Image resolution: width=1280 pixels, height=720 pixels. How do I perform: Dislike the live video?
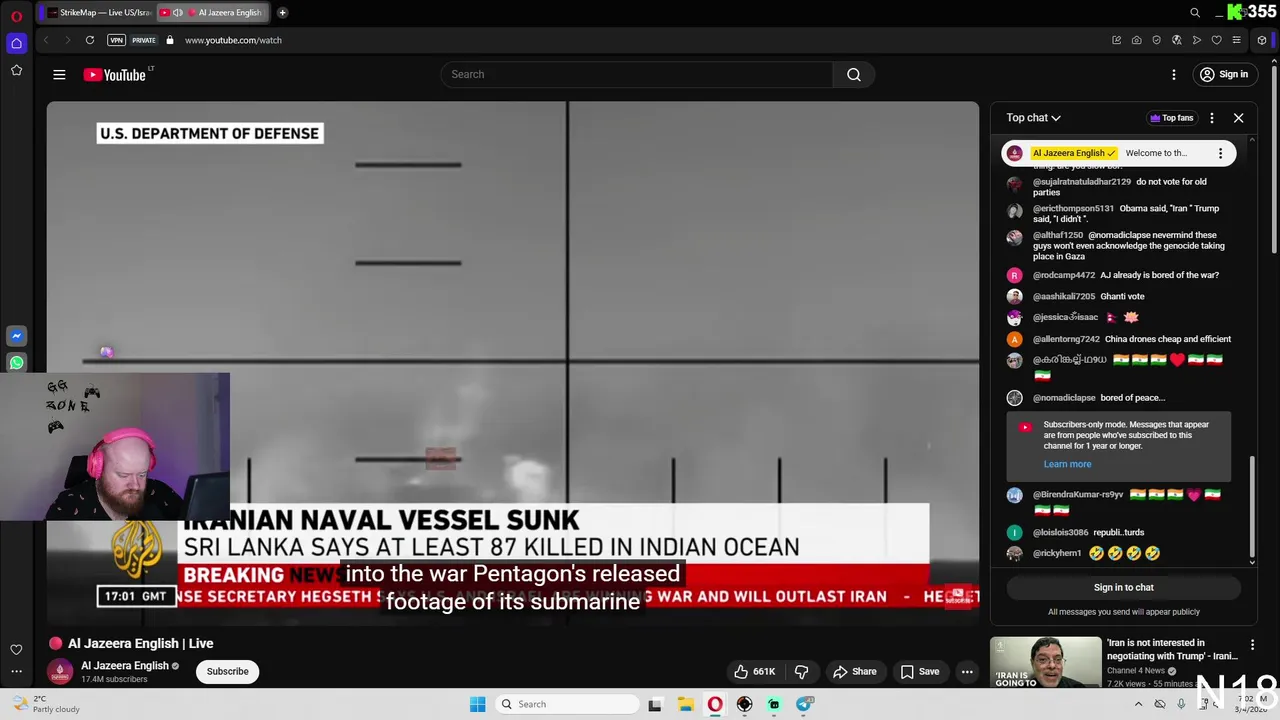coord(801,671)
